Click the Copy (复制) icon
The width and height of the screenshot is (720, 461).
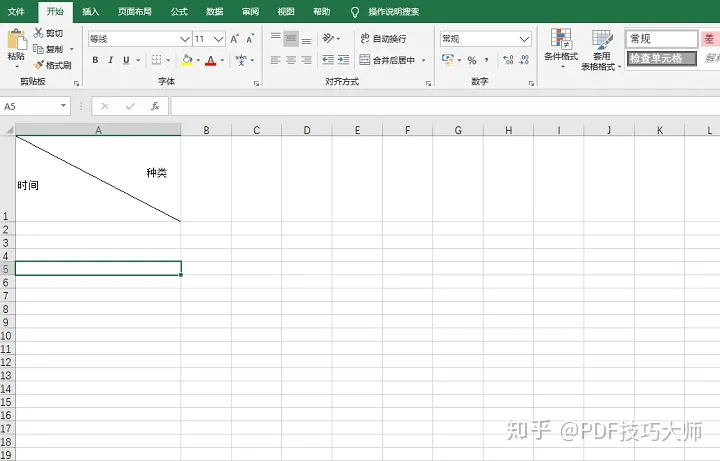[39, 49]
